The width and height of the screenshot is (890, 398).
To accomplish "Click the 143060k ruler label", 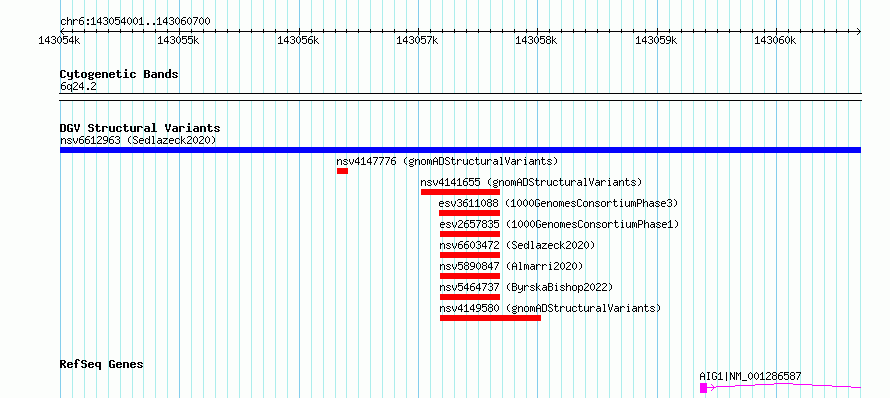I will pos(776,40).
